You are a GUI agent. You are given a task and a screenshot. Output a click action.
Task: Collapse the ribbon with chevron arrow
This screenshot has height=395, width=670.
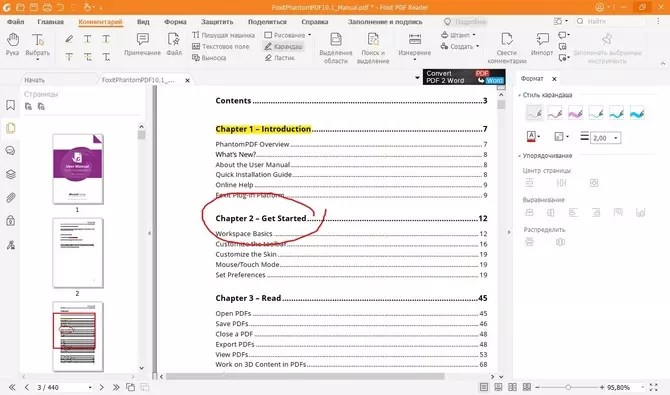[x=663, y=63]
